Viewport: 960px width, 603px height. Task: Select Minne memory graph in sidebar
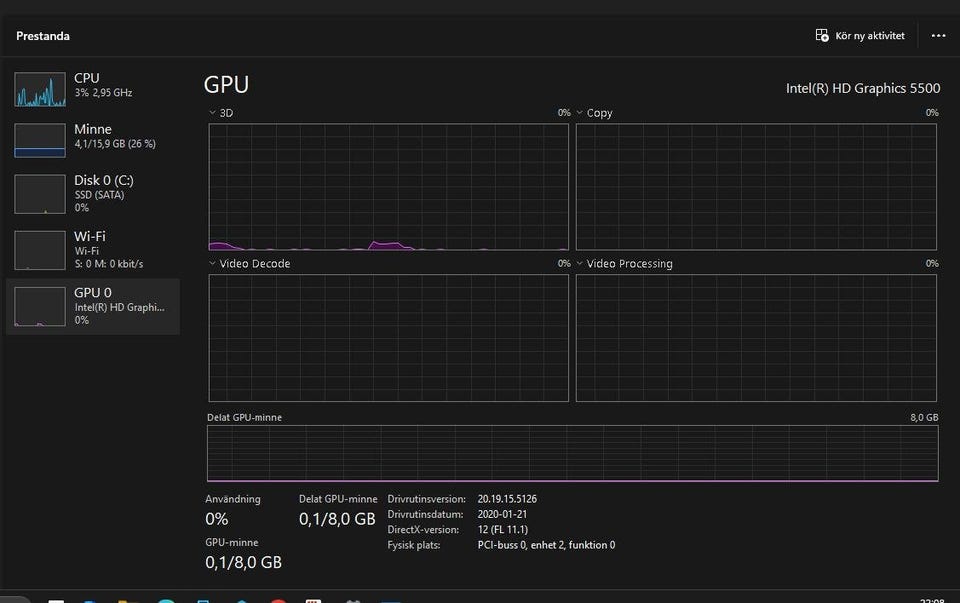[x=40, y=139]
